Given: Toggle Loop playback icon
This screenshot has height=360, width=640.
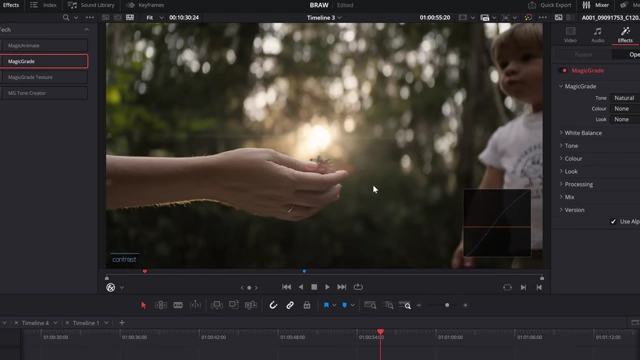Looking at the screenshot, I should coord(358,287).
